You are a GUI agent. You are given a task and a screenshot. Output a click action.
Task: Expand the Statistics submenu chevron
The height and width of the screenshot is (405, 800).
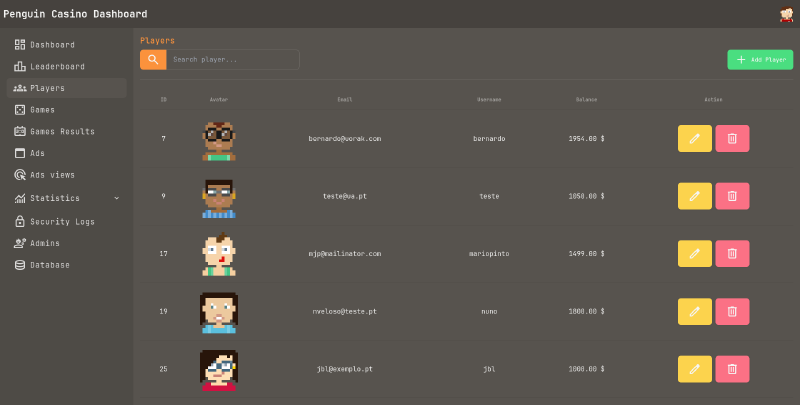click(117, 198)
